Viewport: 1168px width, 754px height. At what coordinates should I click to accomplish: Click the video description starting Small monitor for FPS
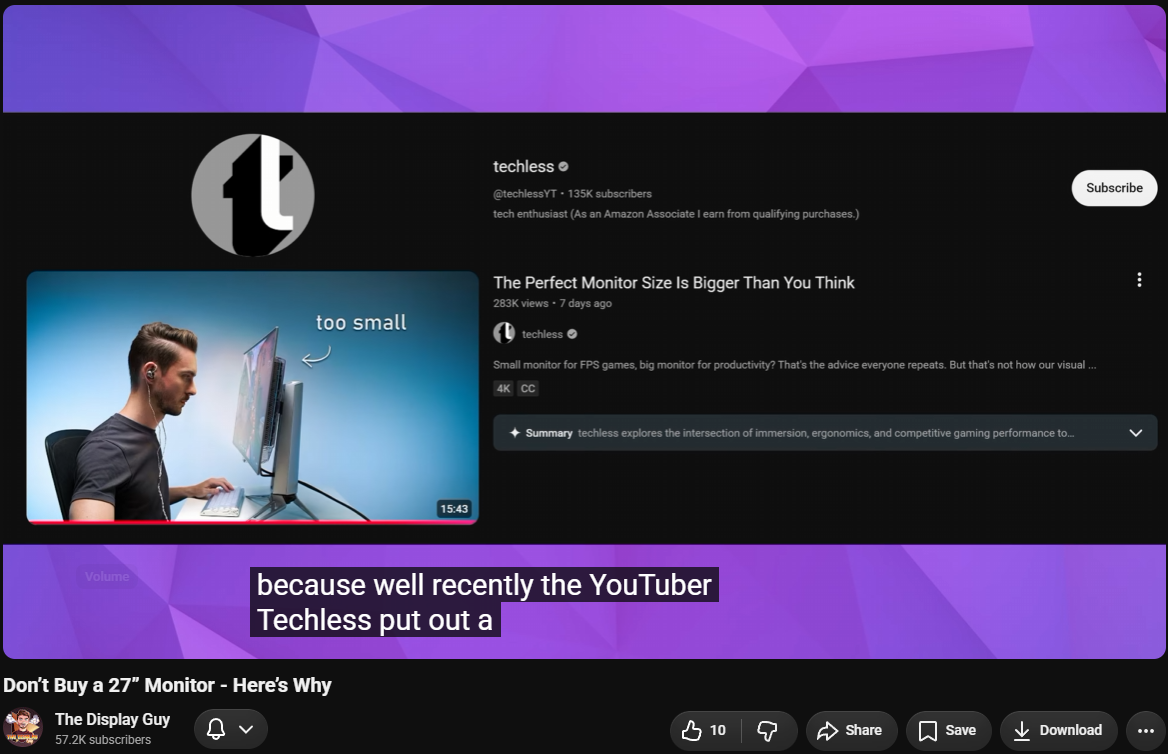(x=794, y=364)
